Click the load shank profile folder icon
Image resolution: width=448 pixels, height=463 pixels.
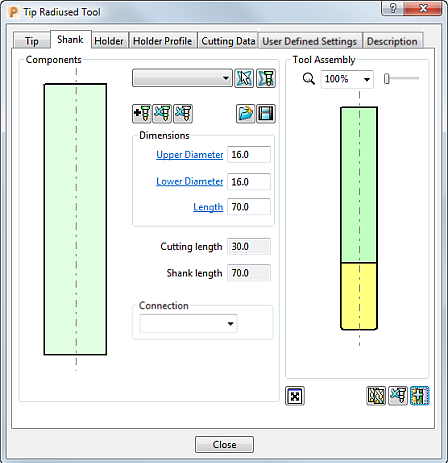[245, 114]
